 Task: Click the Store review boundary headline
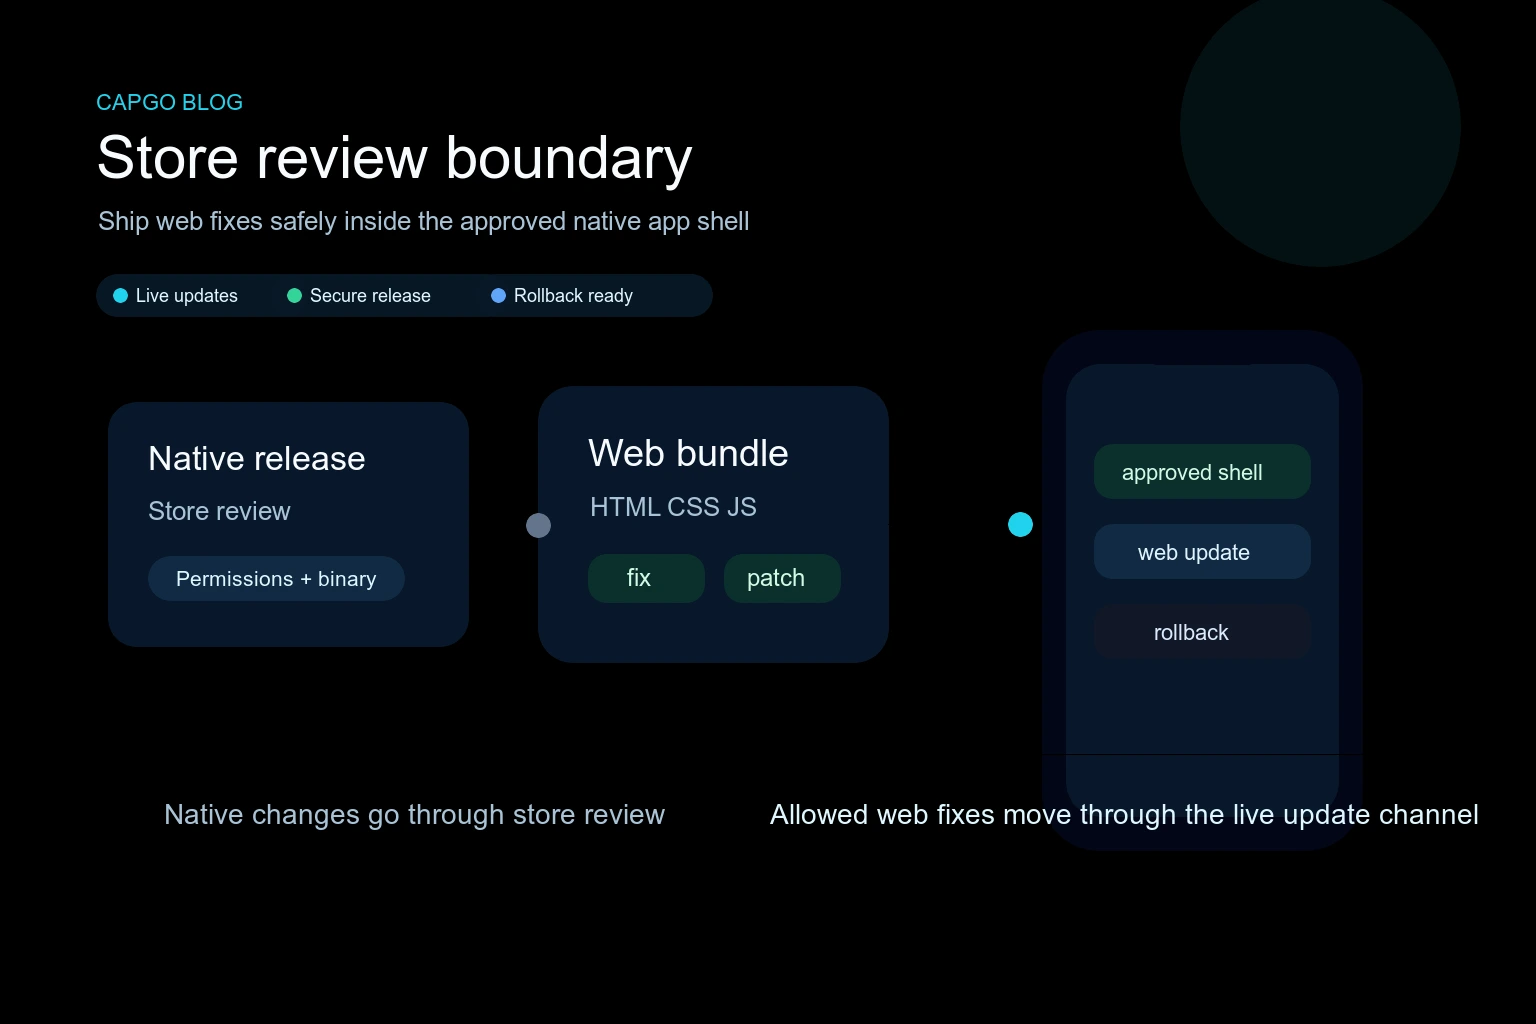pos(394,158)
